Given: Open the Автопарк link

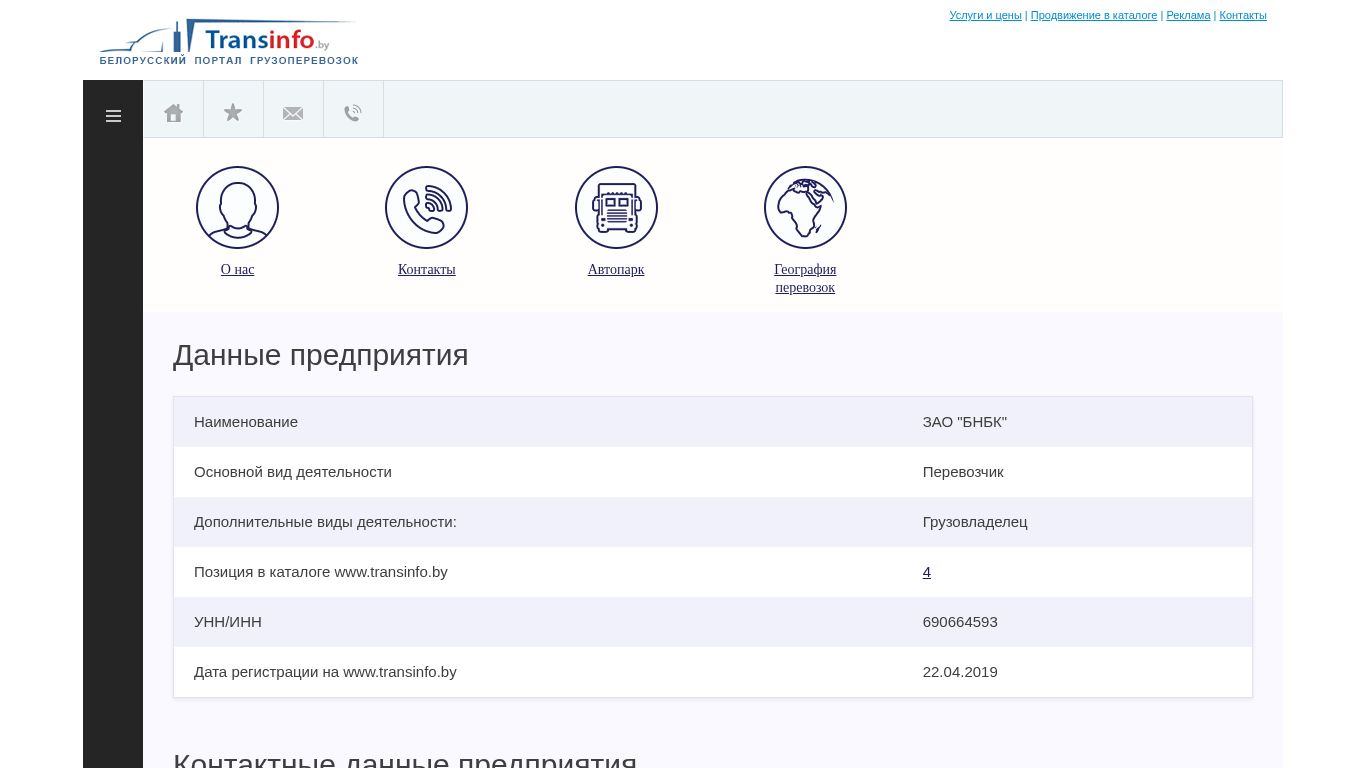Looking at the screenshot, I should click(616, 269).
